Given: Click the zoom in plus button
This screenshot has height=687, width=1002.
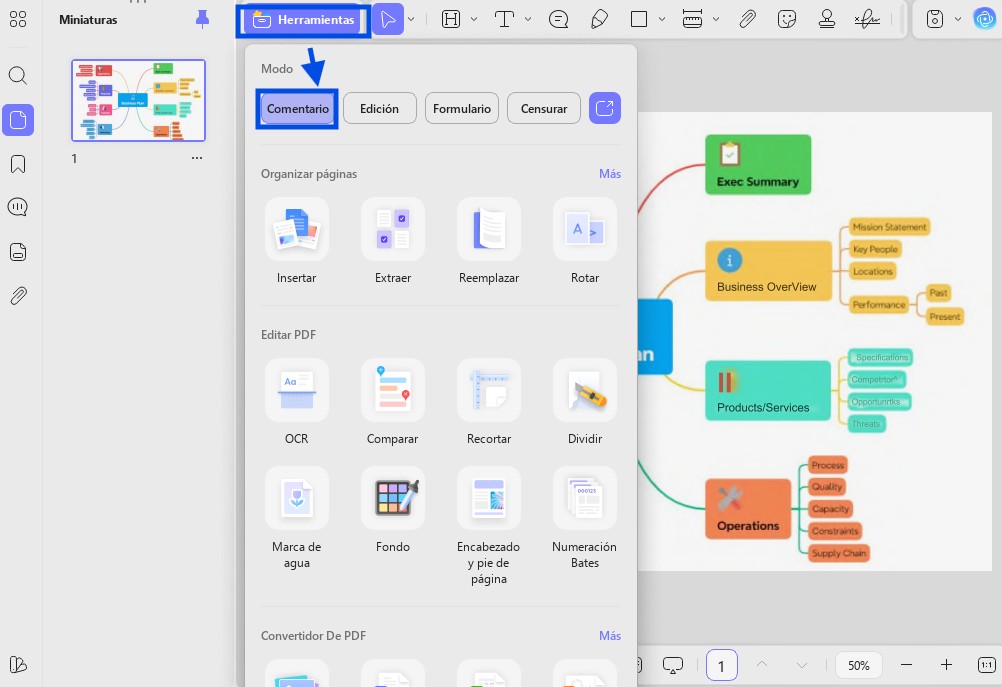Looking at the screenshot, I should [946, 665].
